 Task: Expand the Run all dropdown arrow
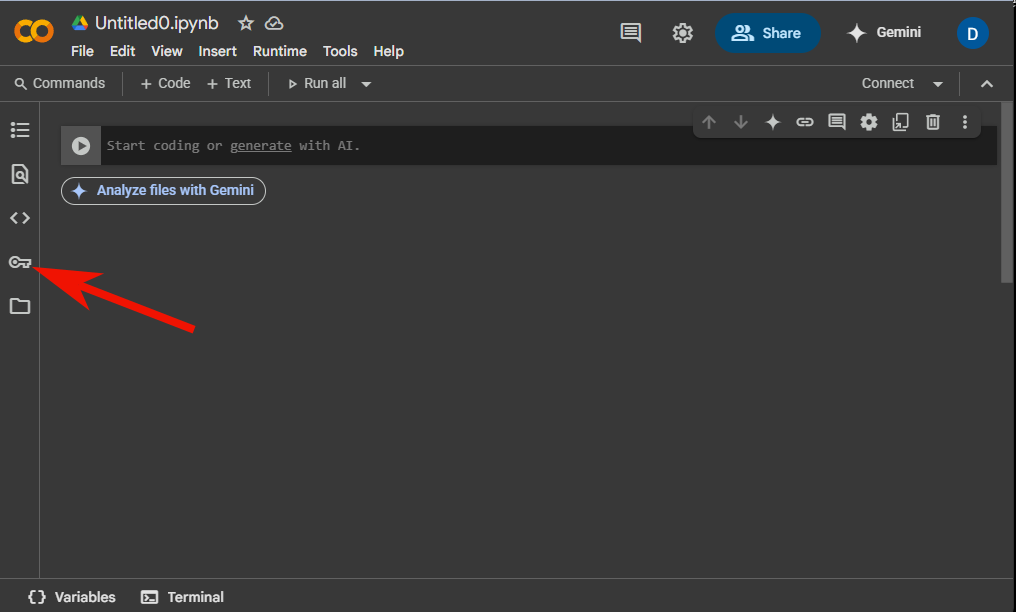pyautogui.click(x=366, y=84)
